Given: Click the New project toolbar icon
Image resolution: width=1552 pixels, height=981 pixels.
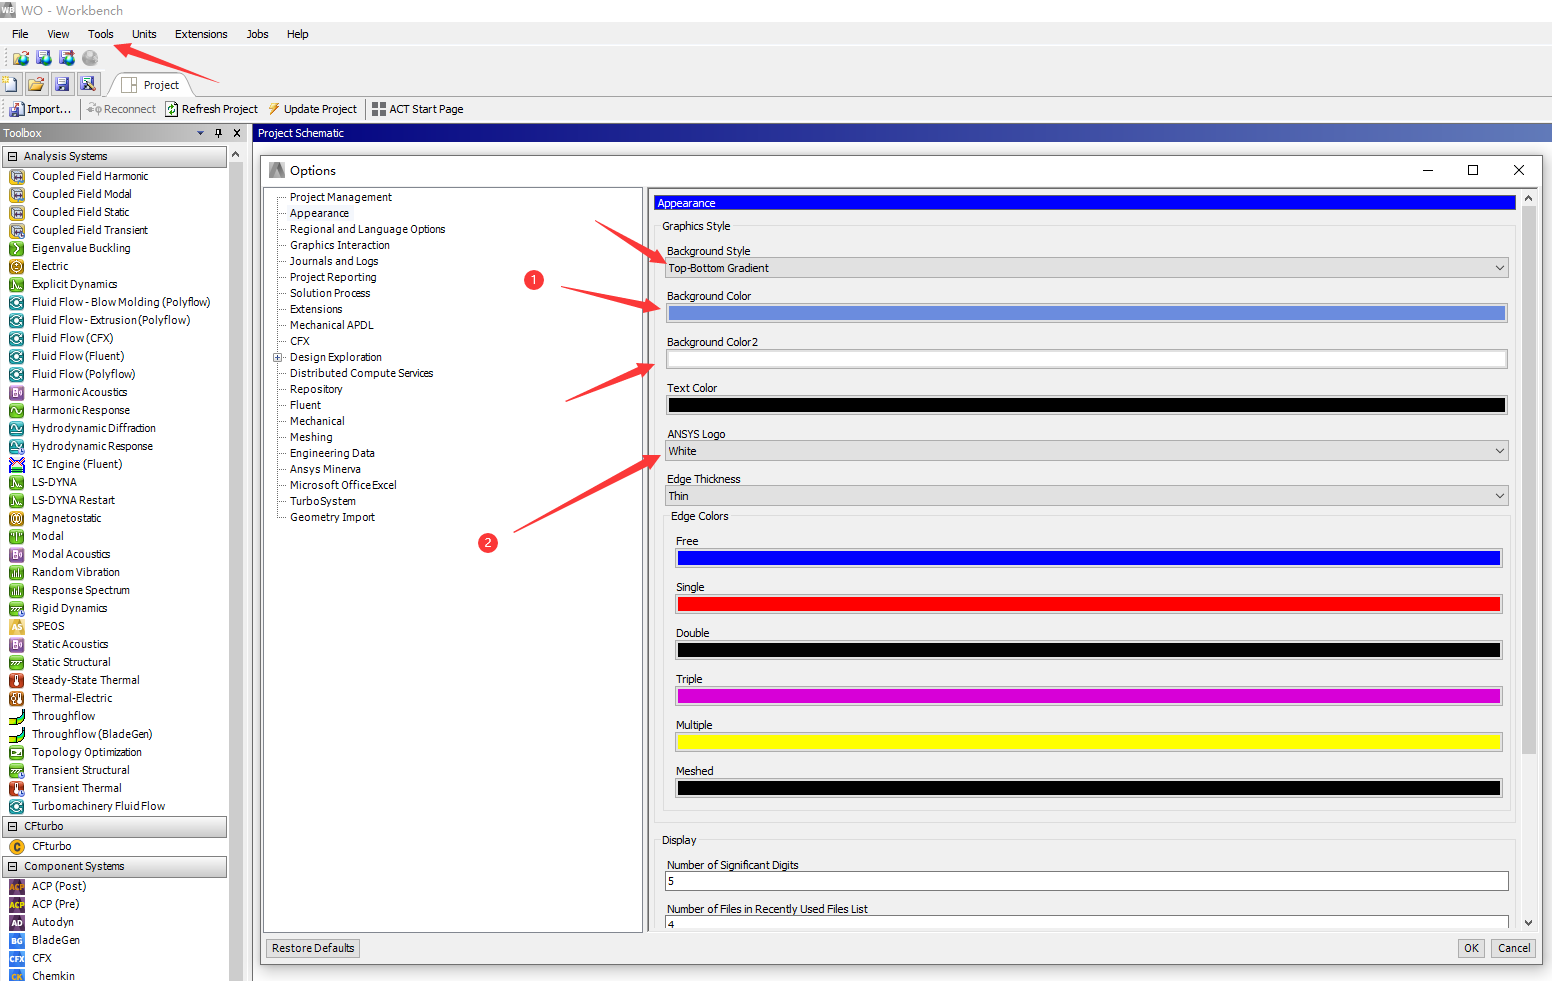Looking at the screenshot, I should tap(11, 84).
